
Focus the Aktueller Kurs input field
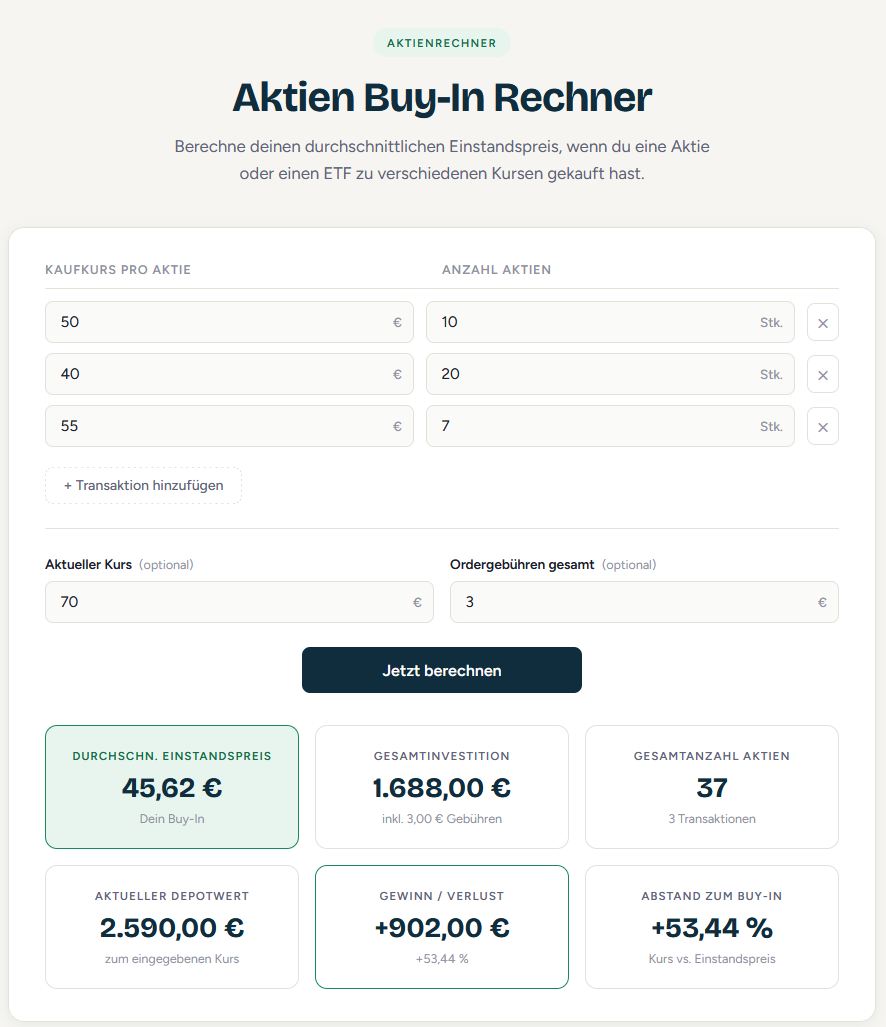239,602
